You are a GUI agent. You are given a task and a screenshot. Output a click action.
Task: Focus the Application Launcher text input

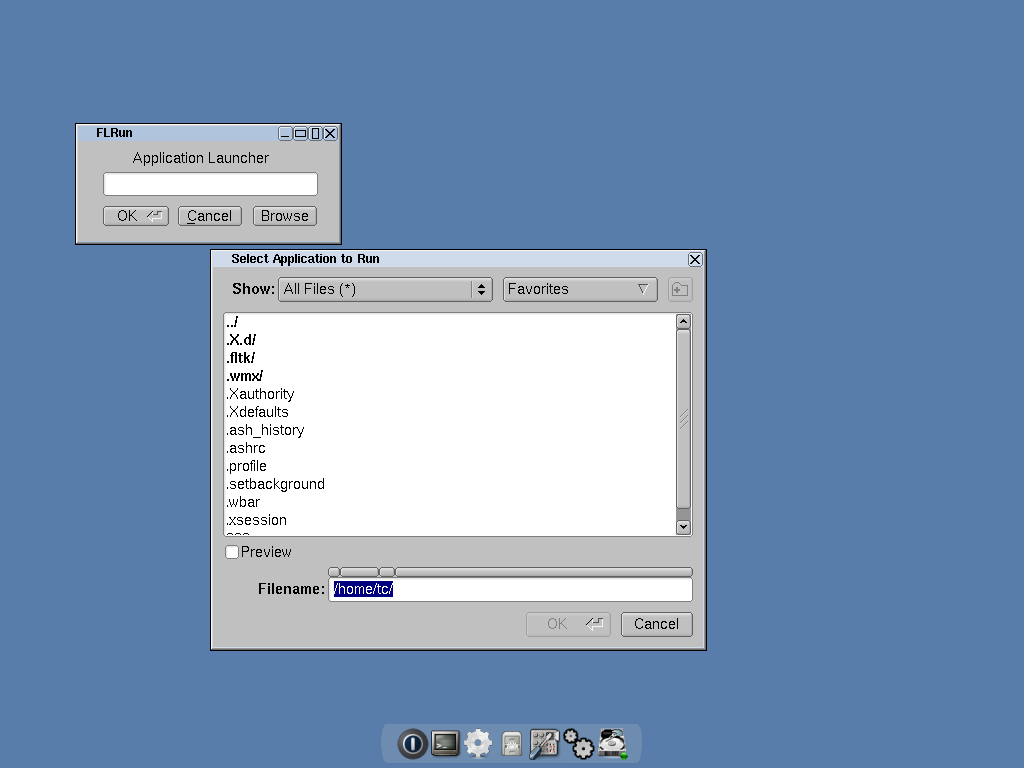tap(210, 184)
